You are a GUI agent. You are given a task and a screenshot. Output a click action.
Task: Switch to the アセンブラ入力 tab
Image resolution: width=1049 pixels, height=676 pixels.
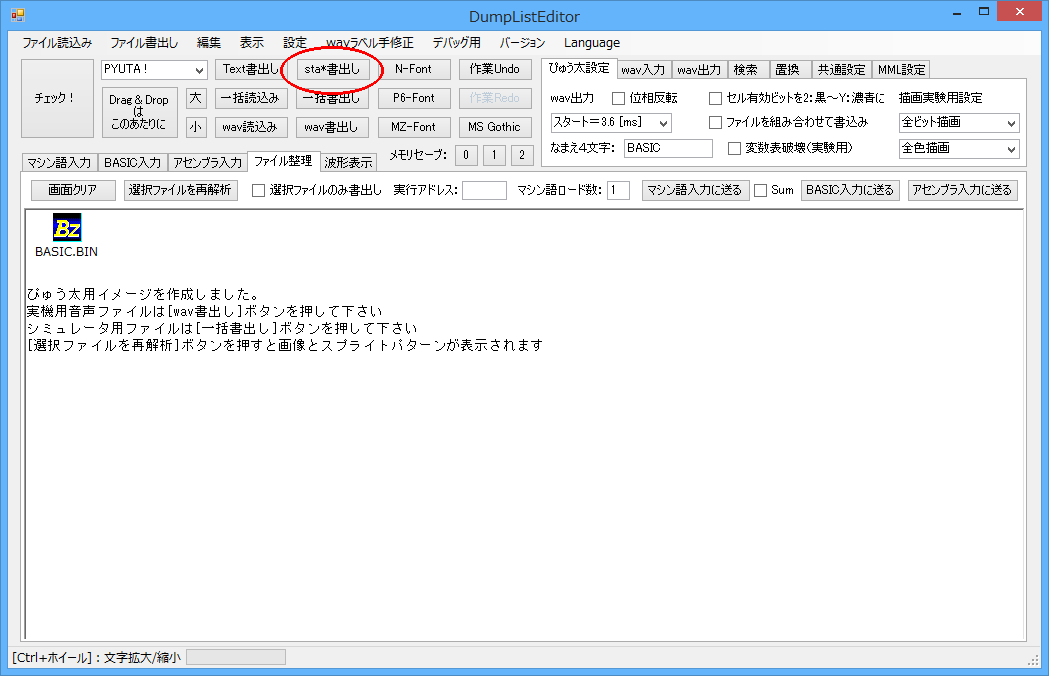[207, 163]
